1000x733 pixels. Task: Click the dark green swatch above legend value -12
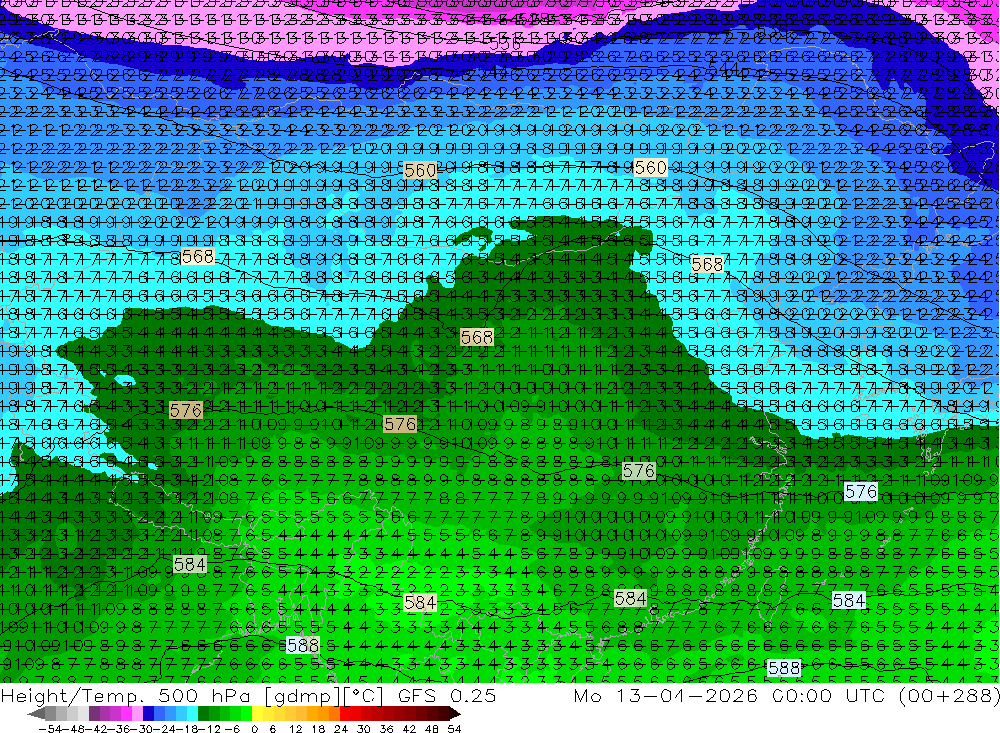203,714
